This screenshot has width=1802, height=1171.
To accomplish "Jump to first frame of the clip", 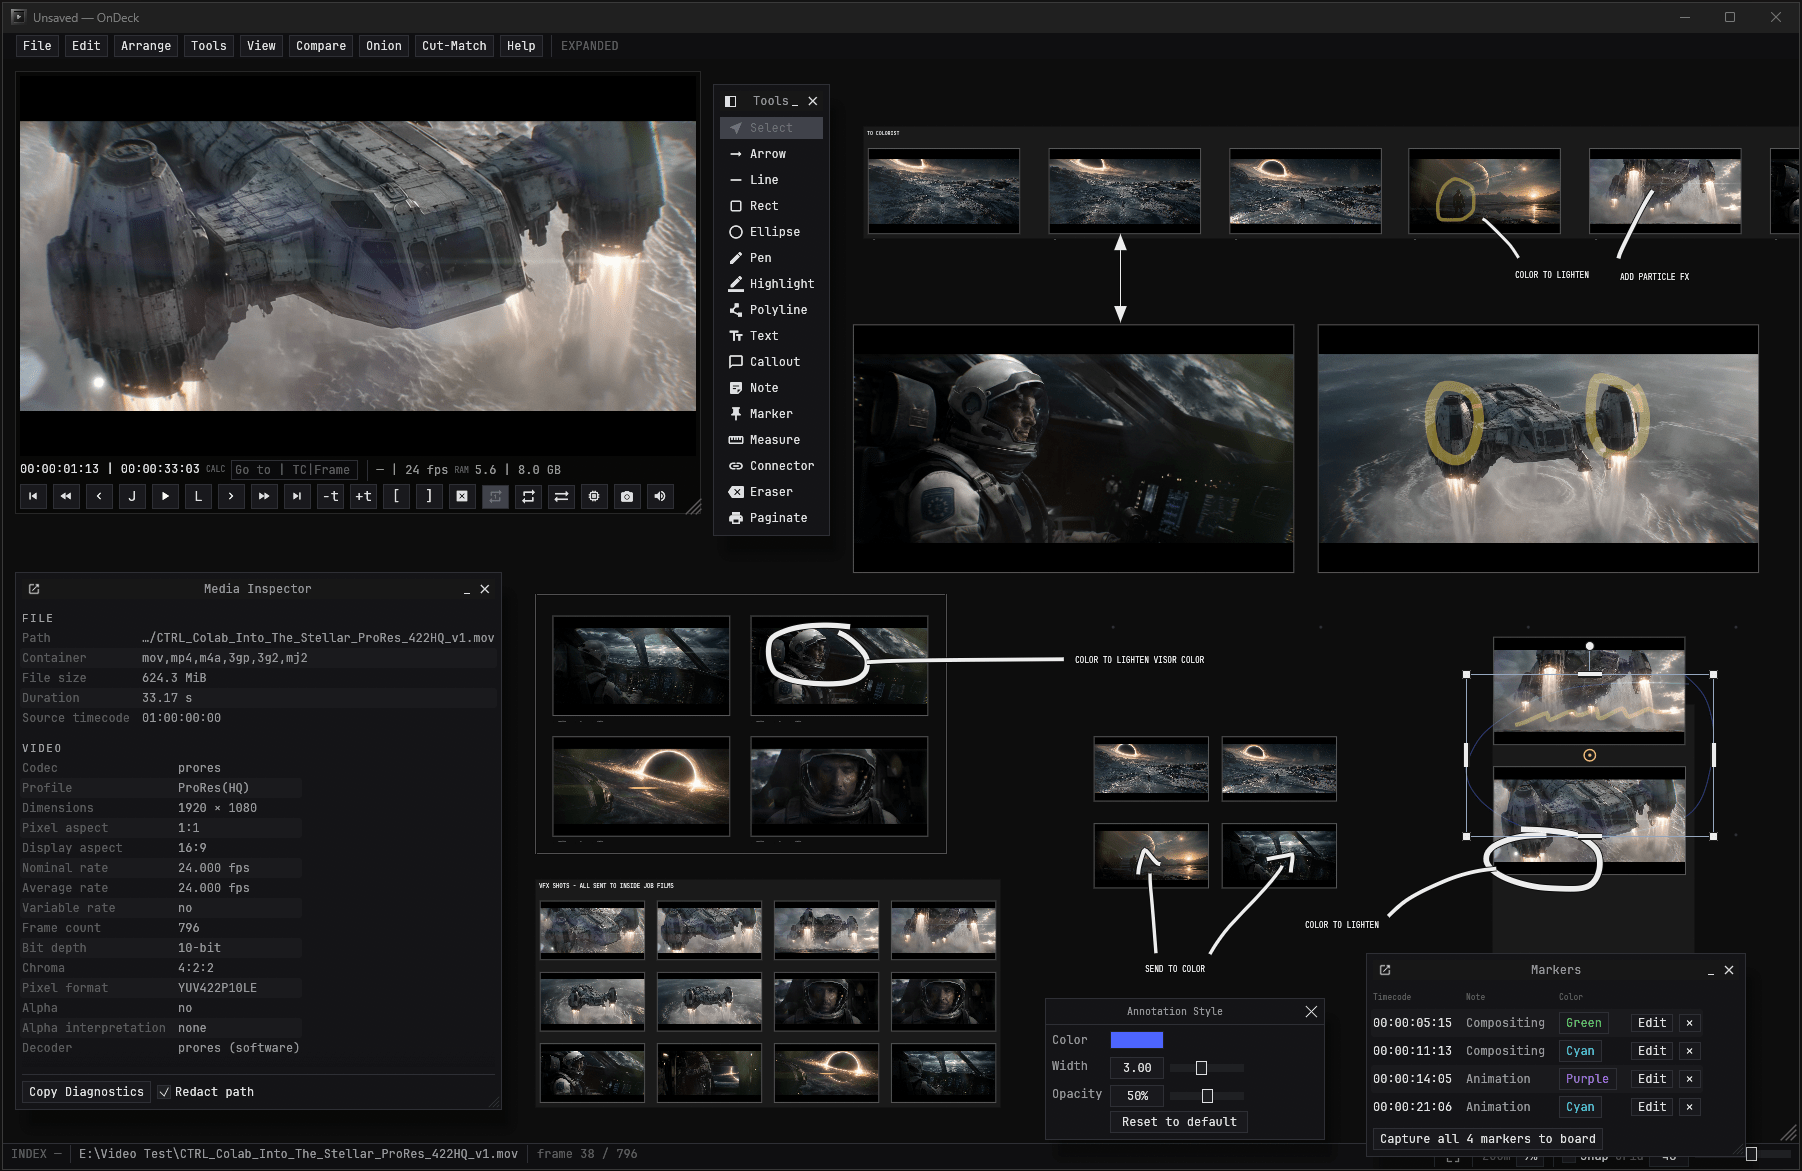I will point(33,496).
